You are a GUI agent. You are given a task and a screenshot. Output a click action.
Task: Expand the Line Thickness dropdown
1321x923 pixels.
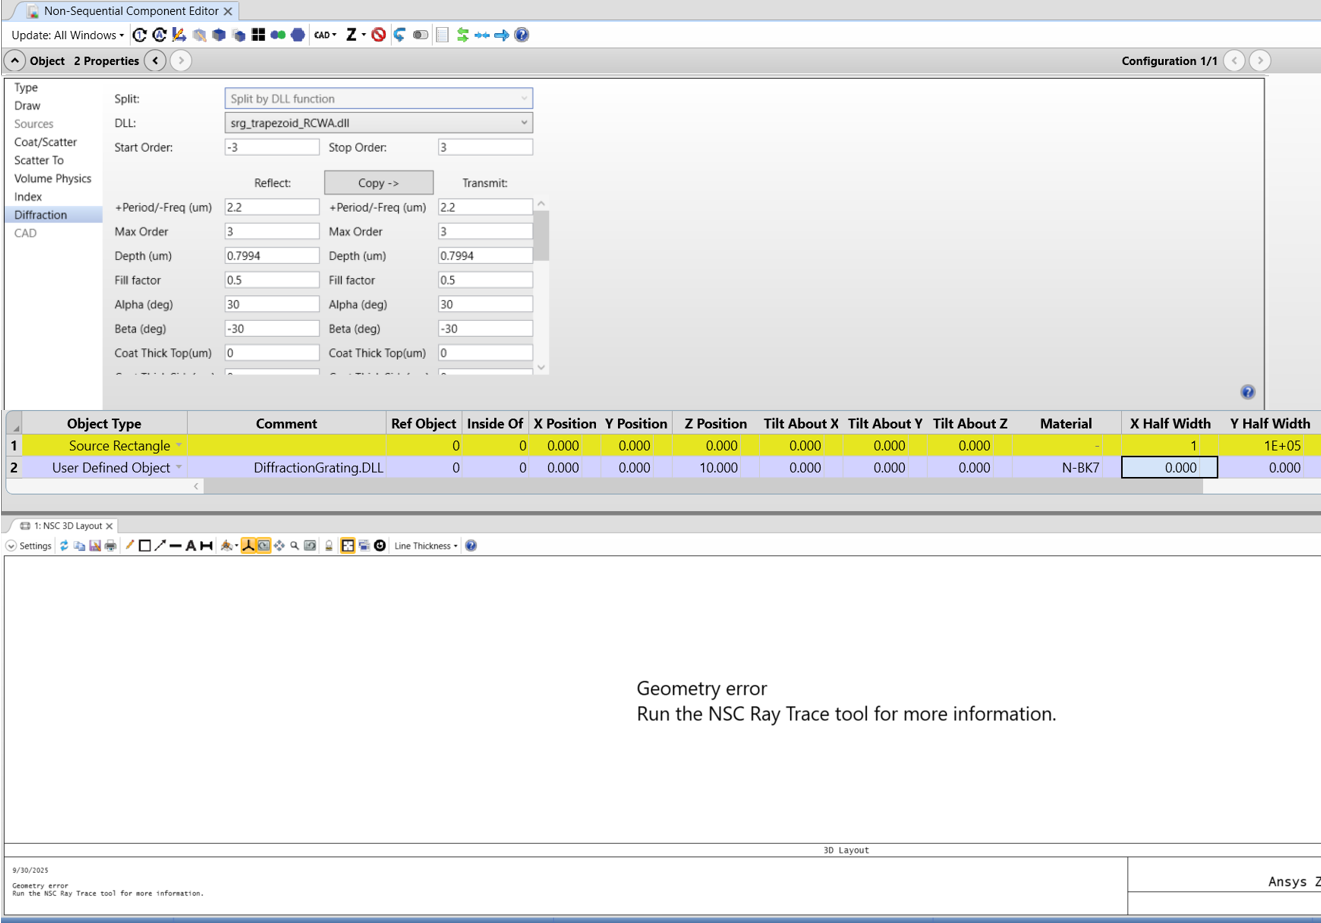426,546
